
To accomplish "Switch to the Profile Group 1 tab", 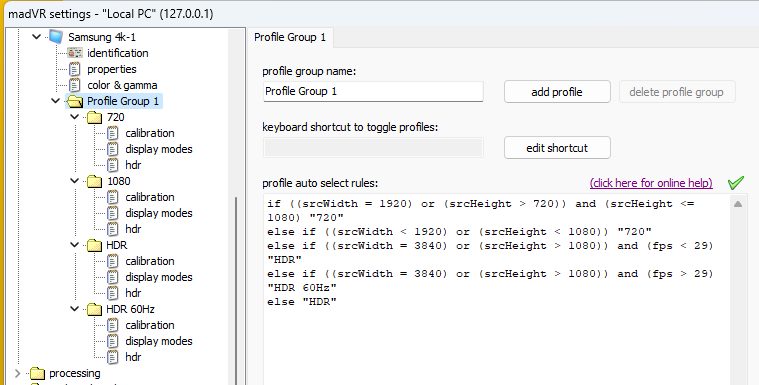I will click(x=290, y=37).
